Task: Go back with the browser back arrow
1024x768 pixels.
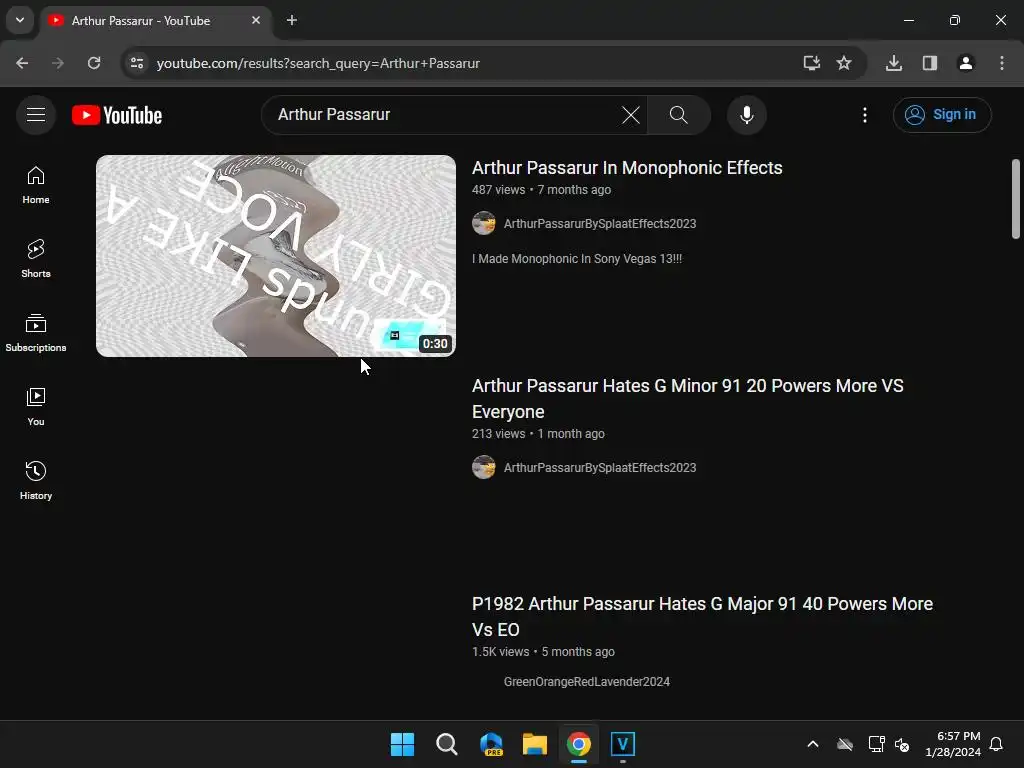Action: tap(22, 63)
